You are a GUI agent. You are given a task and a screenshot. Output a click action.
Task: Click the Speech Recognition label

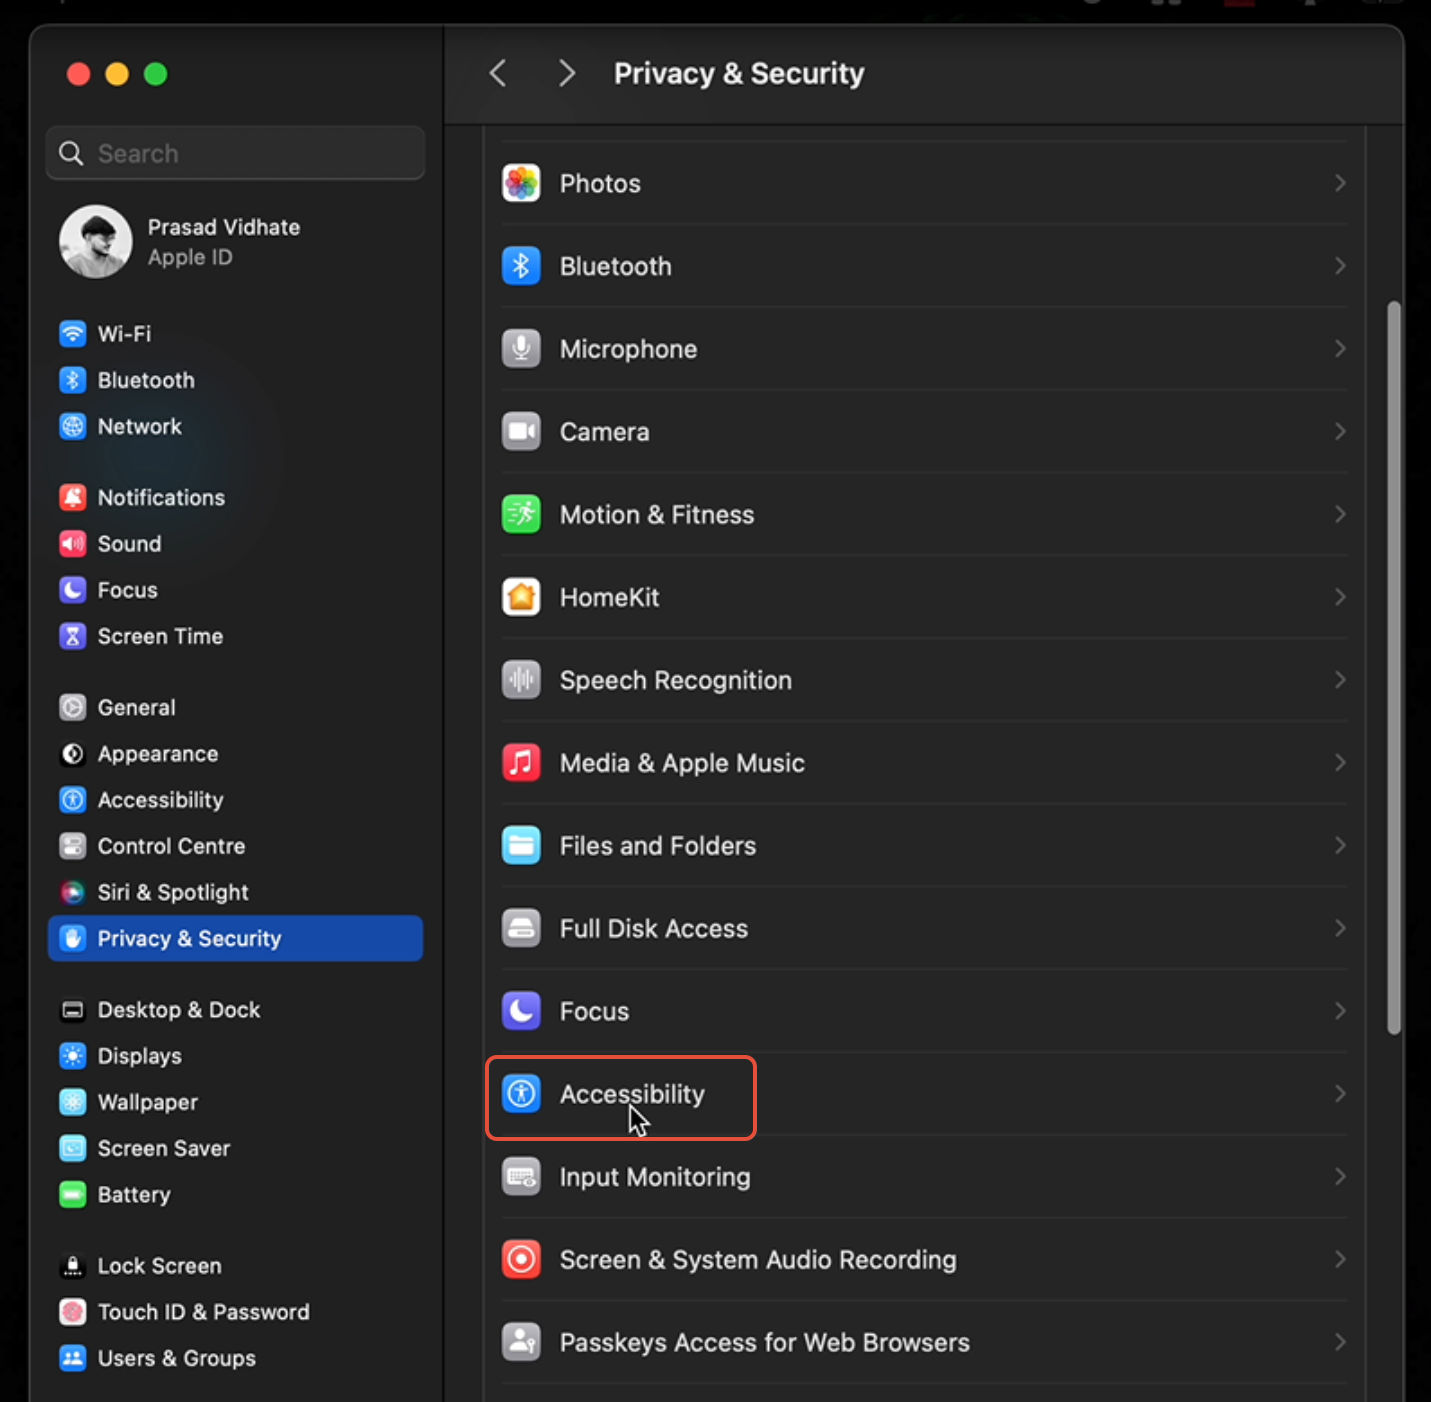(x=675, y=680)
